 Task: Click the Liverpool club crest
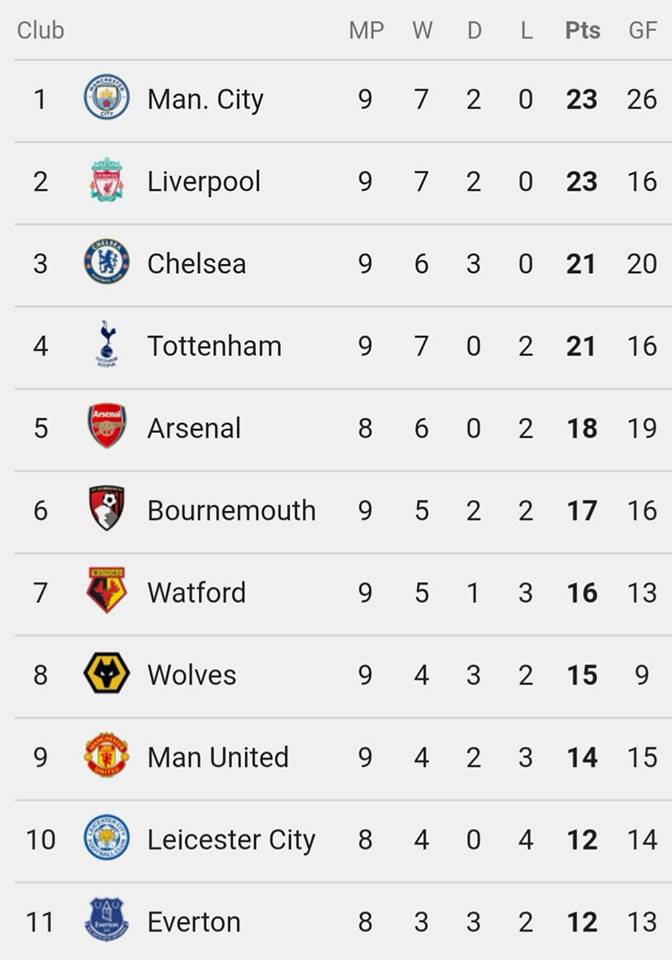(x=106, y=179)
